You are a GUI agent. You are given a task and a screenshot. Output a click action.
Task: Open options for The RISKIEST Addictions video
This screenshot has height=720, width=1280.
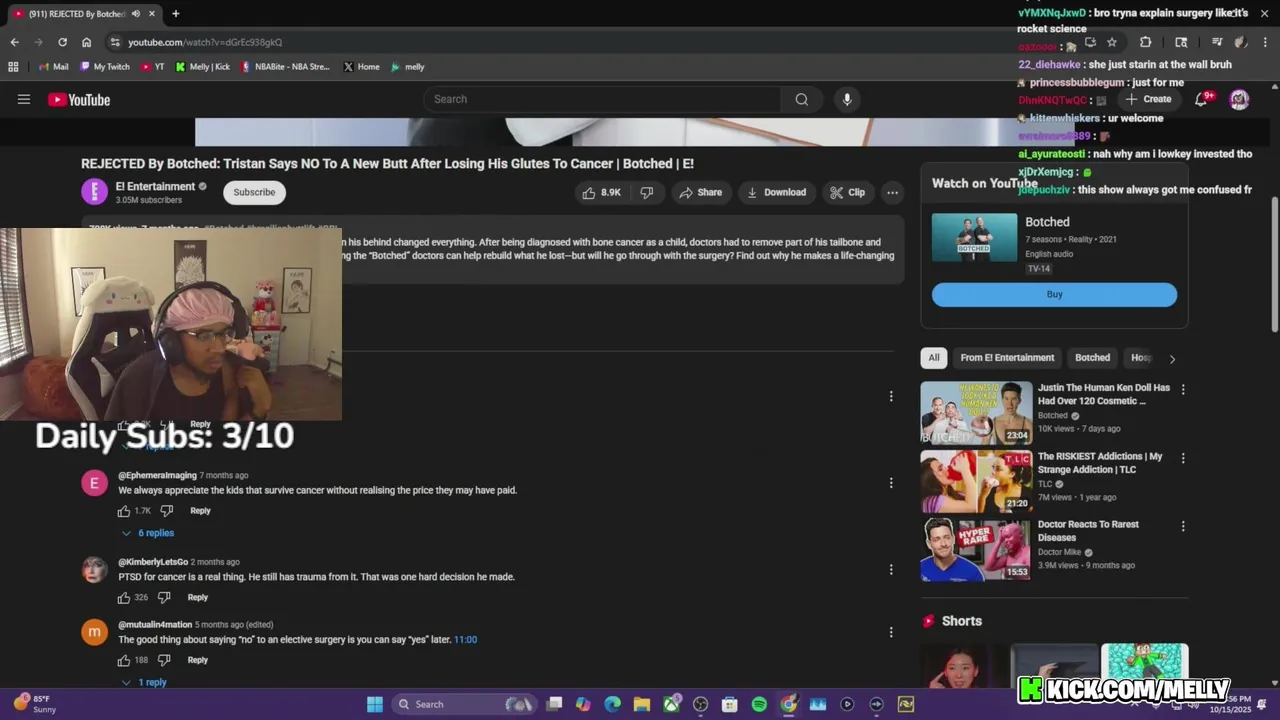pyautogui.click(x=1183, y=458)
